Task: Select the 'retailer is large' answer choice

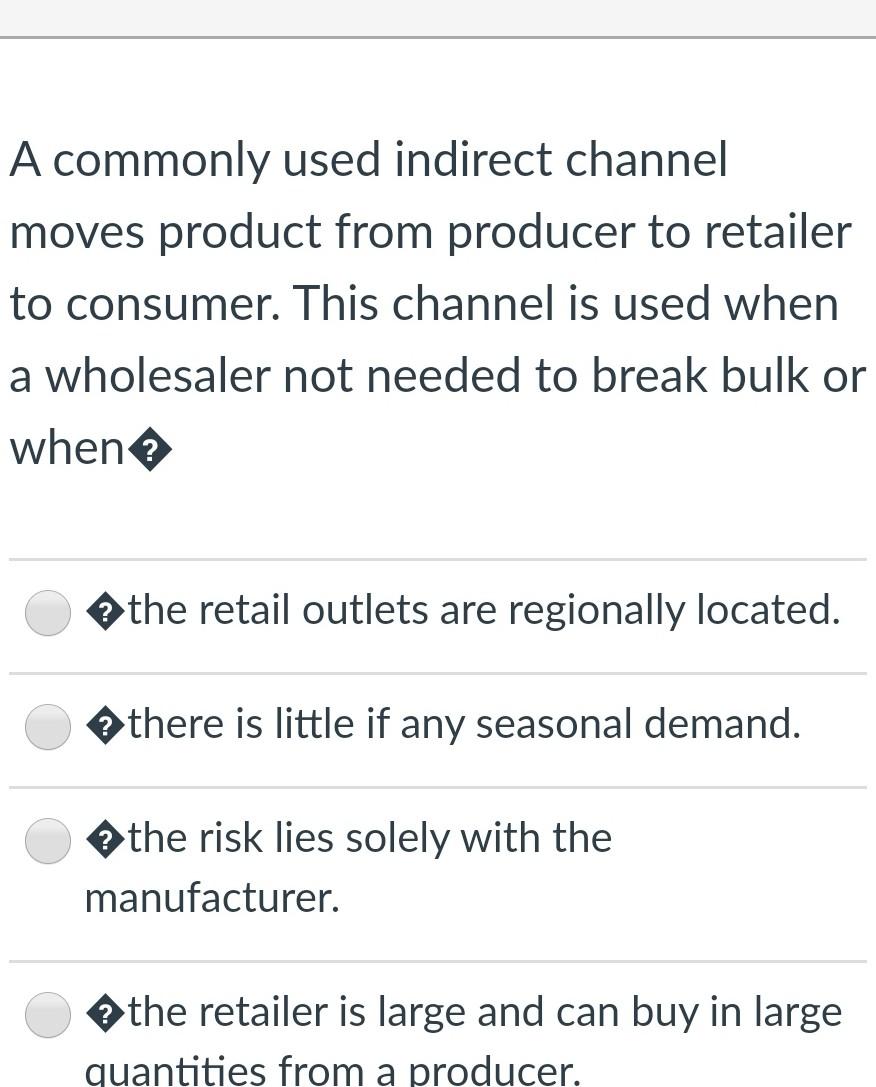Action: 47,1013
